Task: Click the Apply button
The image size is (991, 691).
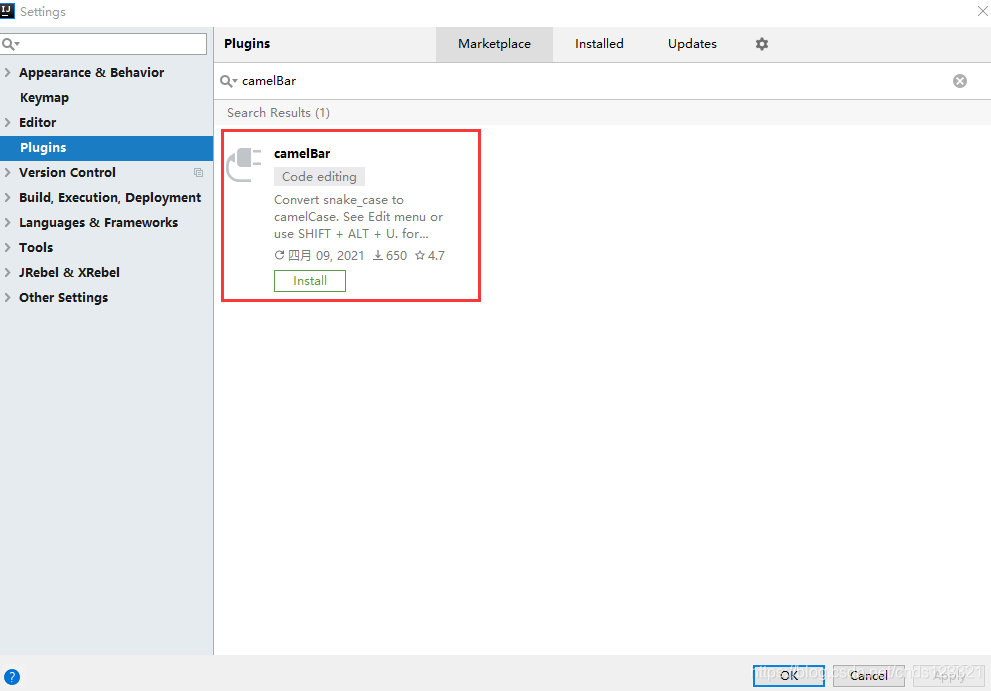Action: coord(949,675)
